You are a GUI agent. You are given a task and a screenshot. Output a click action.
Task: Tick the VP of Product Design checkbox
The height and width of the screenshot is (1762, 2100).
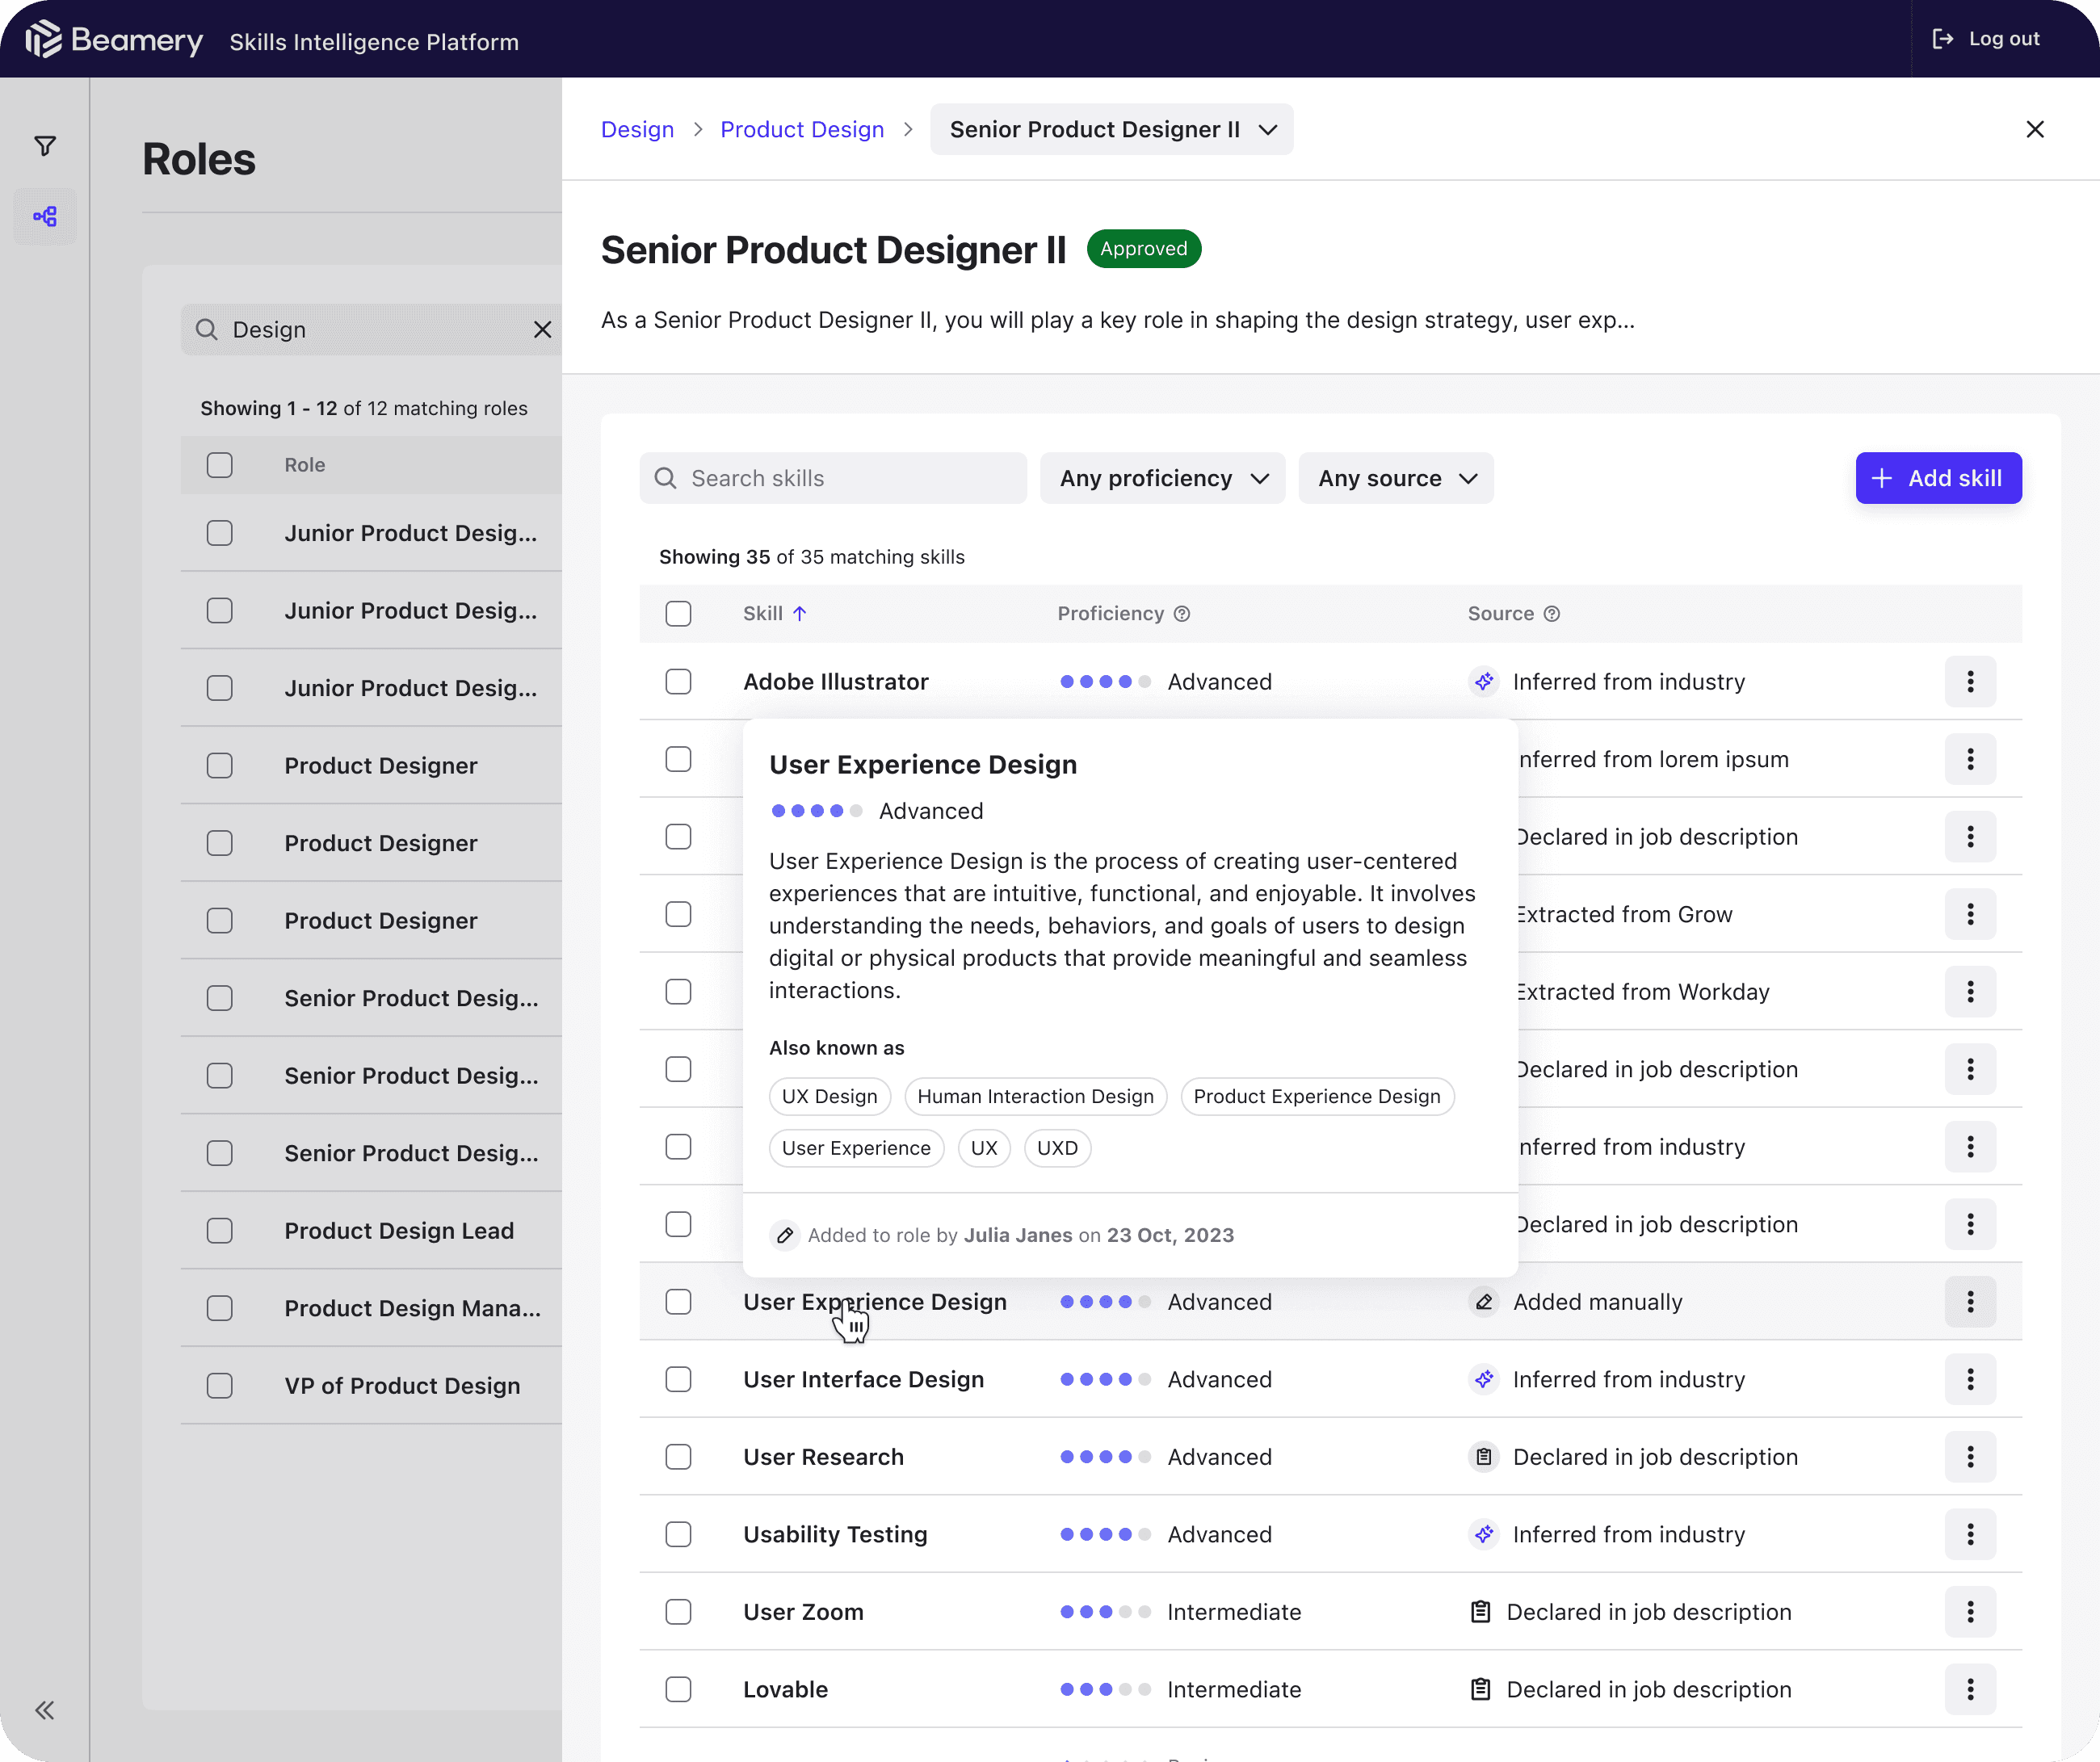[219, 1386]
